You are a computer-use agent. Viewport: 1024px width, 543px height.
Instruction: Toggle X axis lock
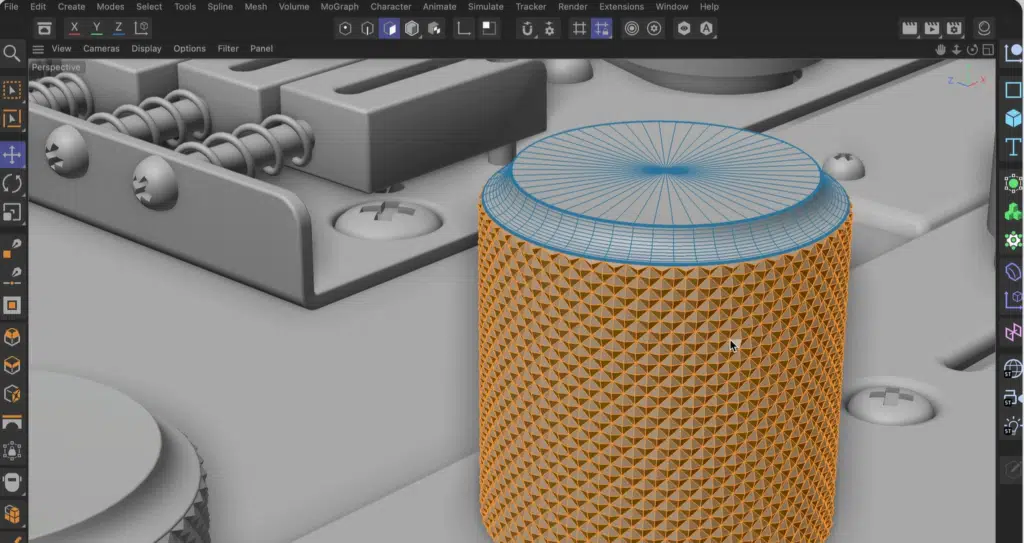[x=74, y=28]
